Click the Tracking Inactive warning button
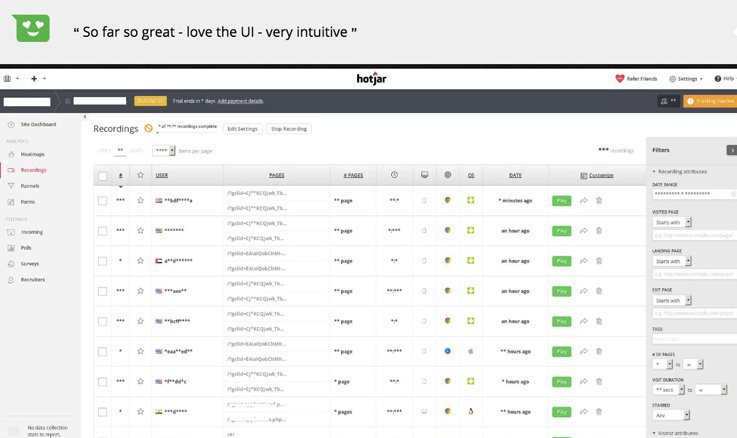737x438 pixels. (710, 101)
